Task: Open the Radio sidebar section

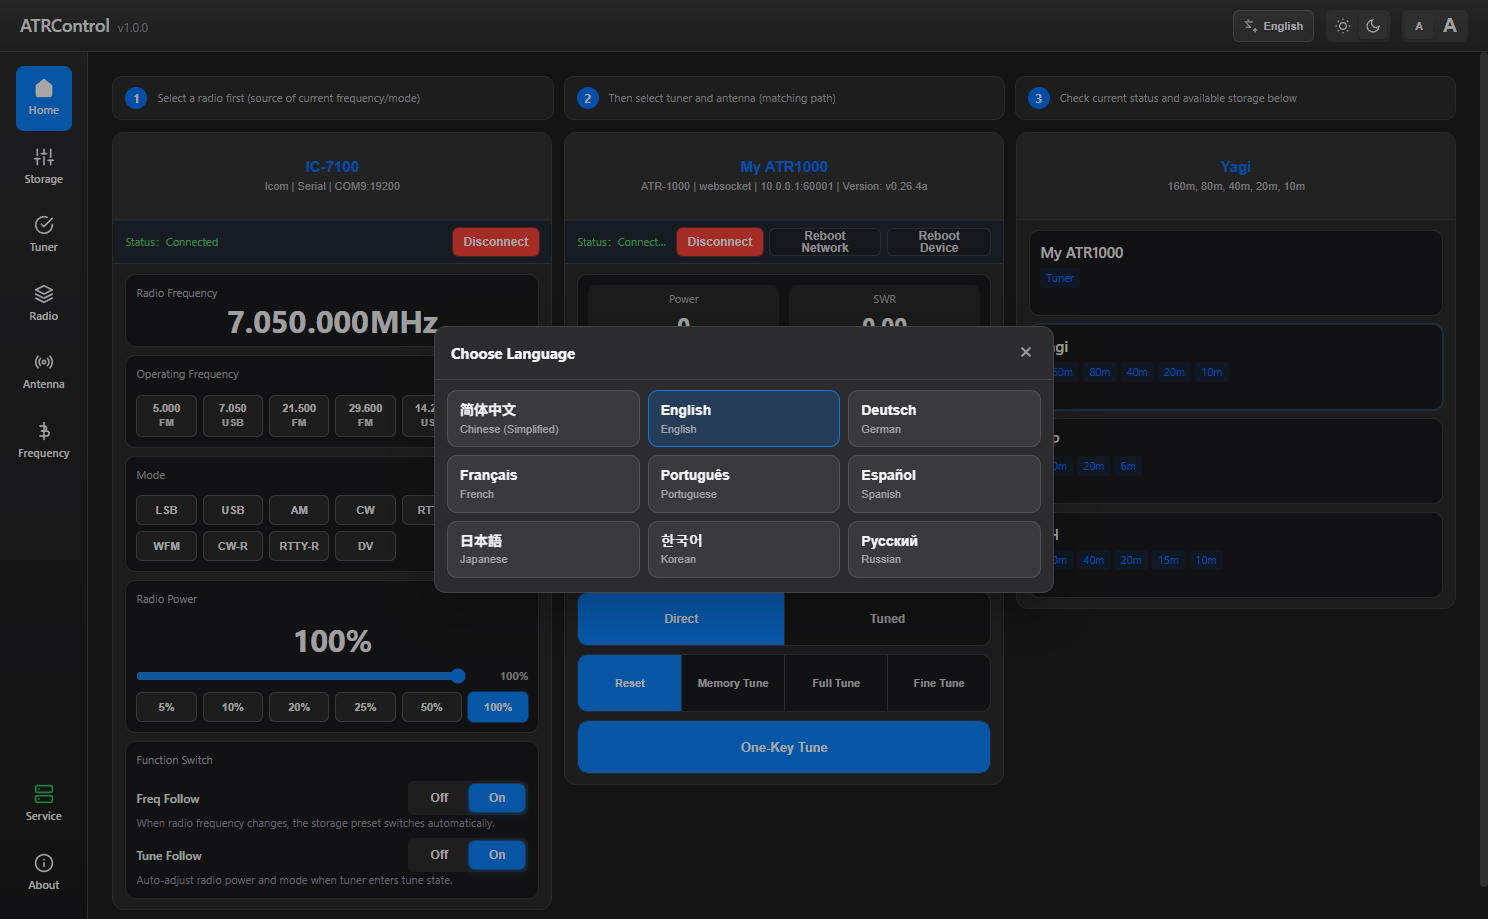Action: 44,304
